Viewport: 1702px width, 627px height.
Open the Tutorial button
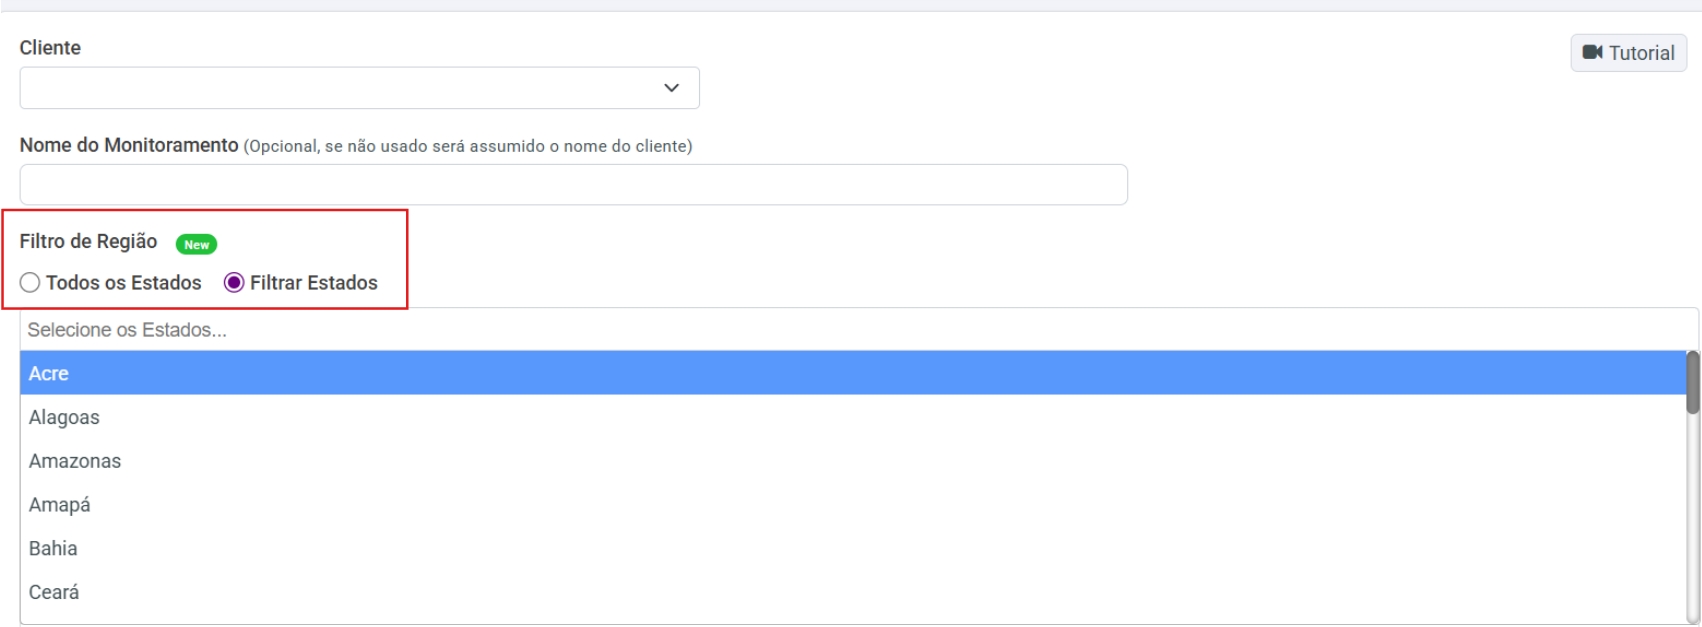coord(1628,53)
